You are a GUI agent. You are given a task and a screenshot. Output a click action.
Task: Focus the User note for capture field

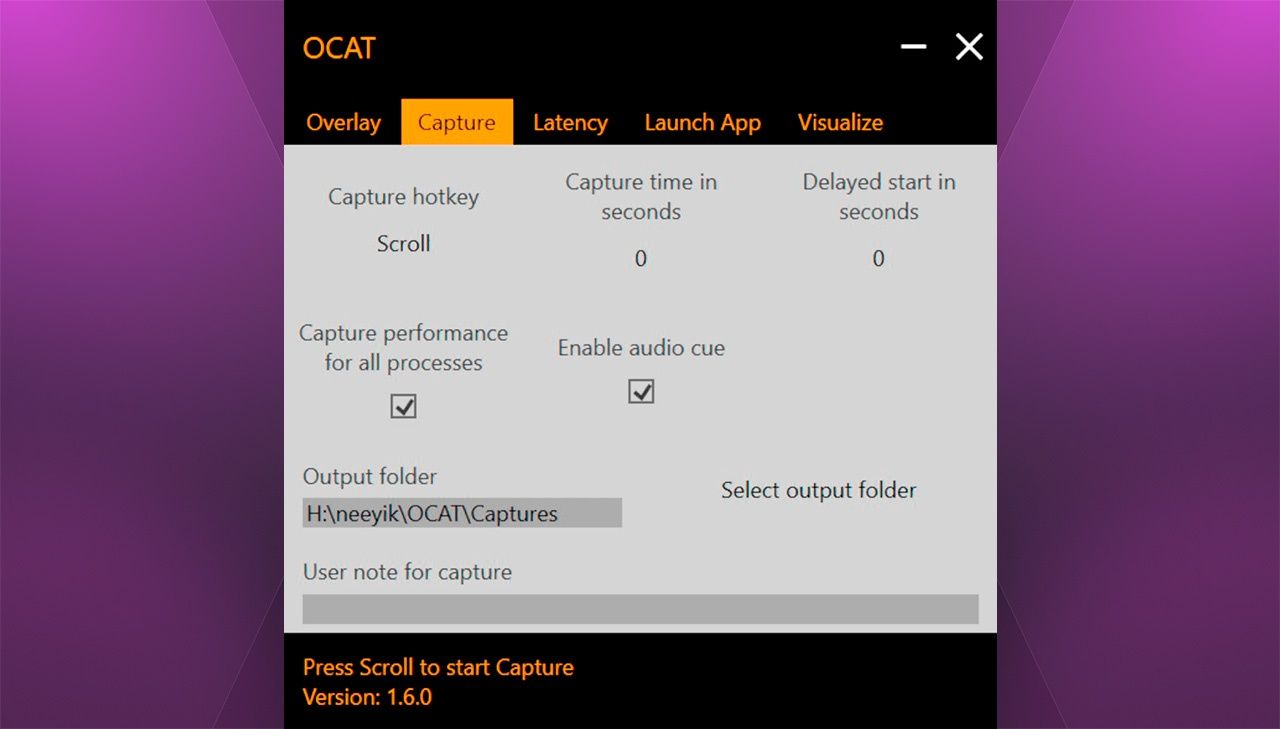tap(640, 609)
